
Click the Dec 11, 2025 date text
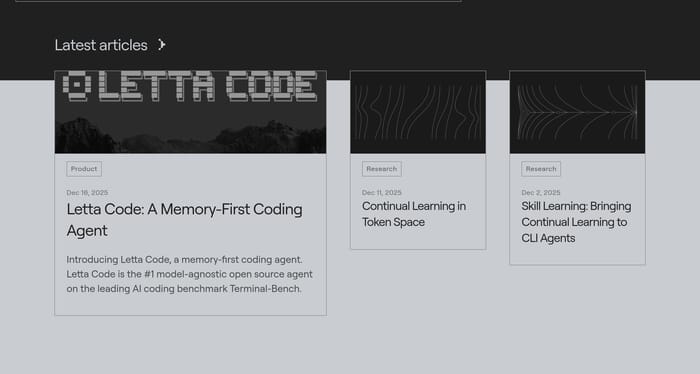coord(382,193)
